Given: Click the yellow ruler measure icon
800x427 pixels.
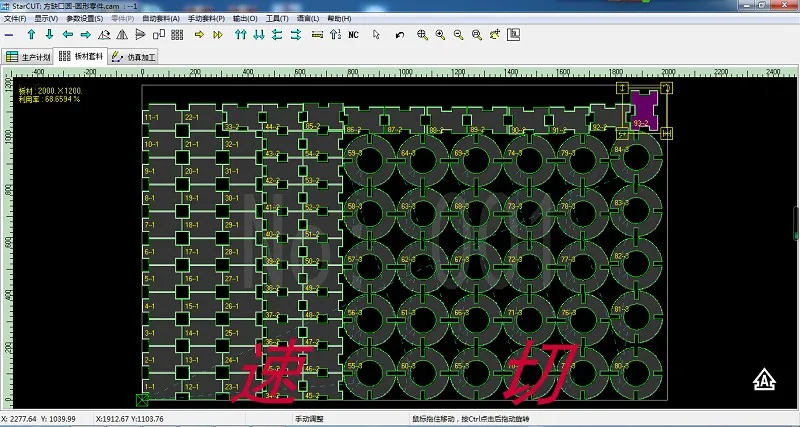Looking at the screenshot, I should (318, 34).
